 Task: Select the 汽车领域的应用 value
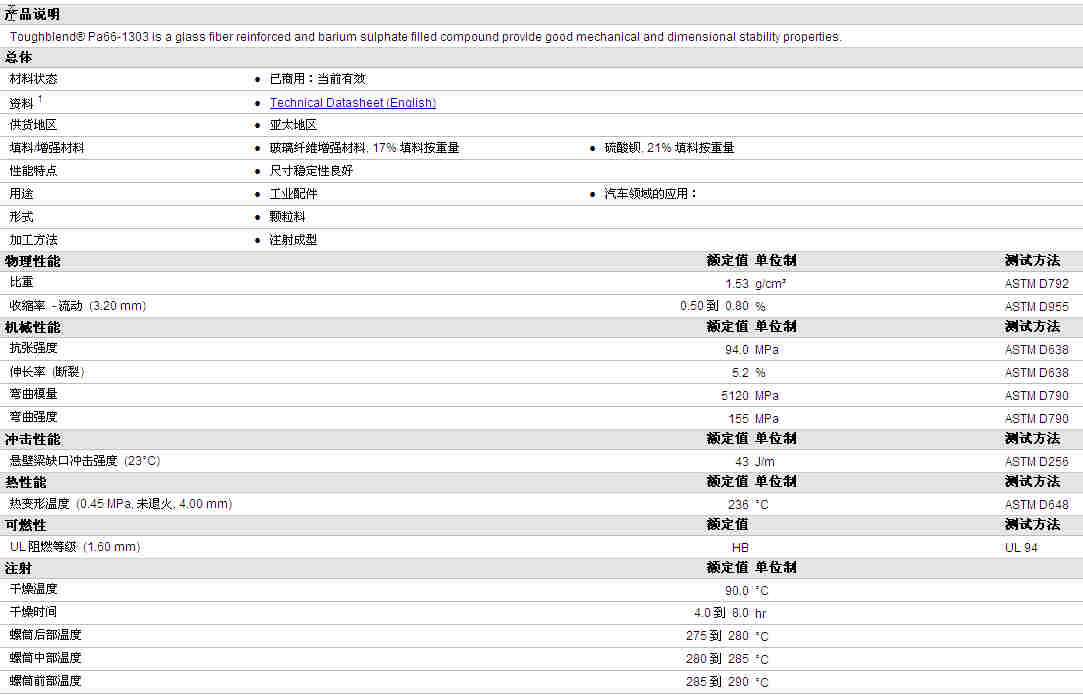[x=651, y=194]
